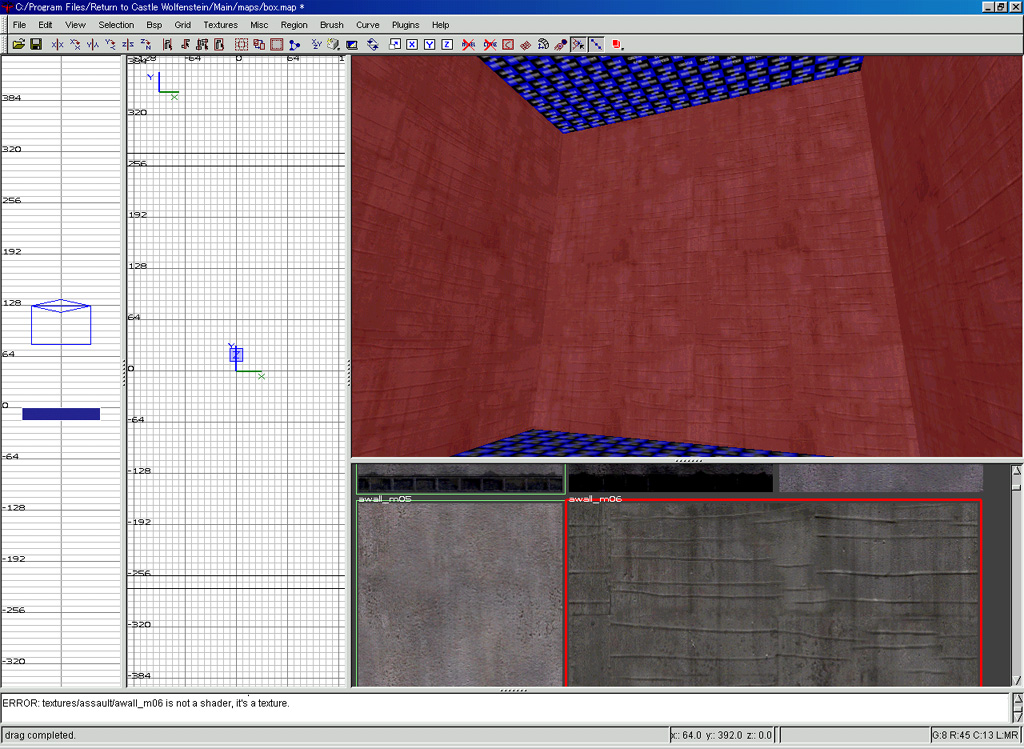Click the solid blue bar in Z view

61,414
